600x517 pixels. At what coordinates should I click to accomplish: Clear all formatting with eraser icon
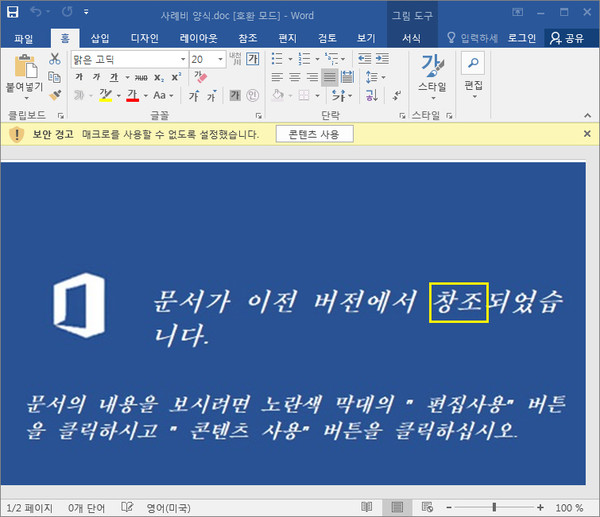click(201, 76)
